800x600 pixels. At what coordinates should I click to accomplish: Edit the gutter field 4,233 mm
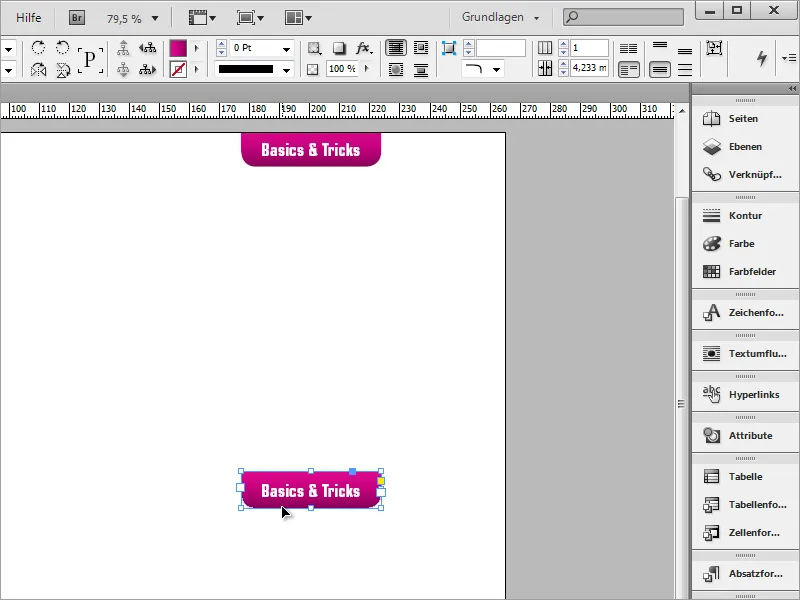coord(589,68)
